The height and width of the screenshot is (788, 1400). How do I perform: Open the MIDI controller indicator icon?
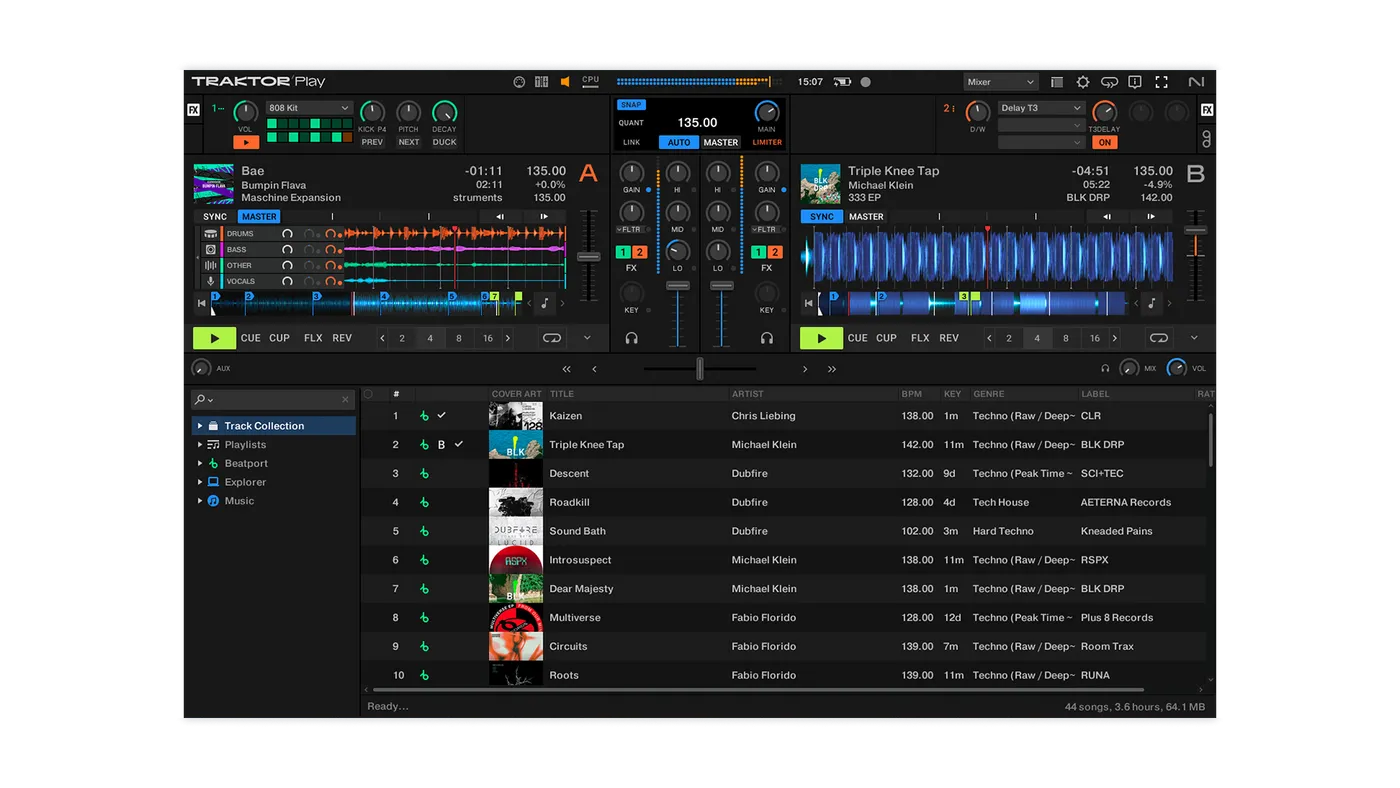pyautogui.click(x=519, y=82)
